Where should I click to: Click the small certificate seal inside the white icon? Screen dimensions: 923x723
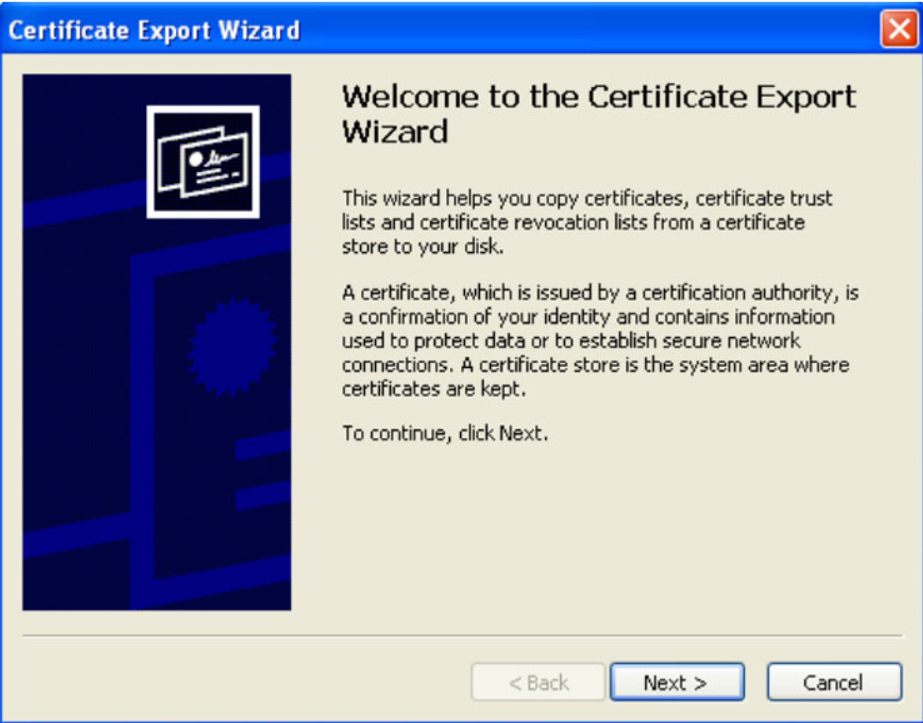coord(198,160)
